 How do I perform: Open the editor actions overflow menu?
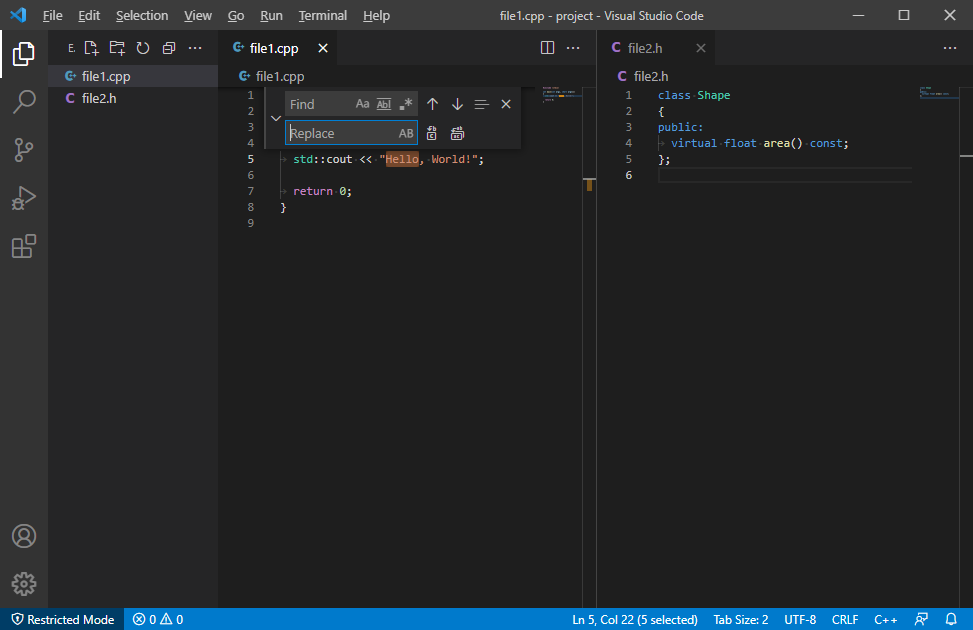tap(573, 48)
